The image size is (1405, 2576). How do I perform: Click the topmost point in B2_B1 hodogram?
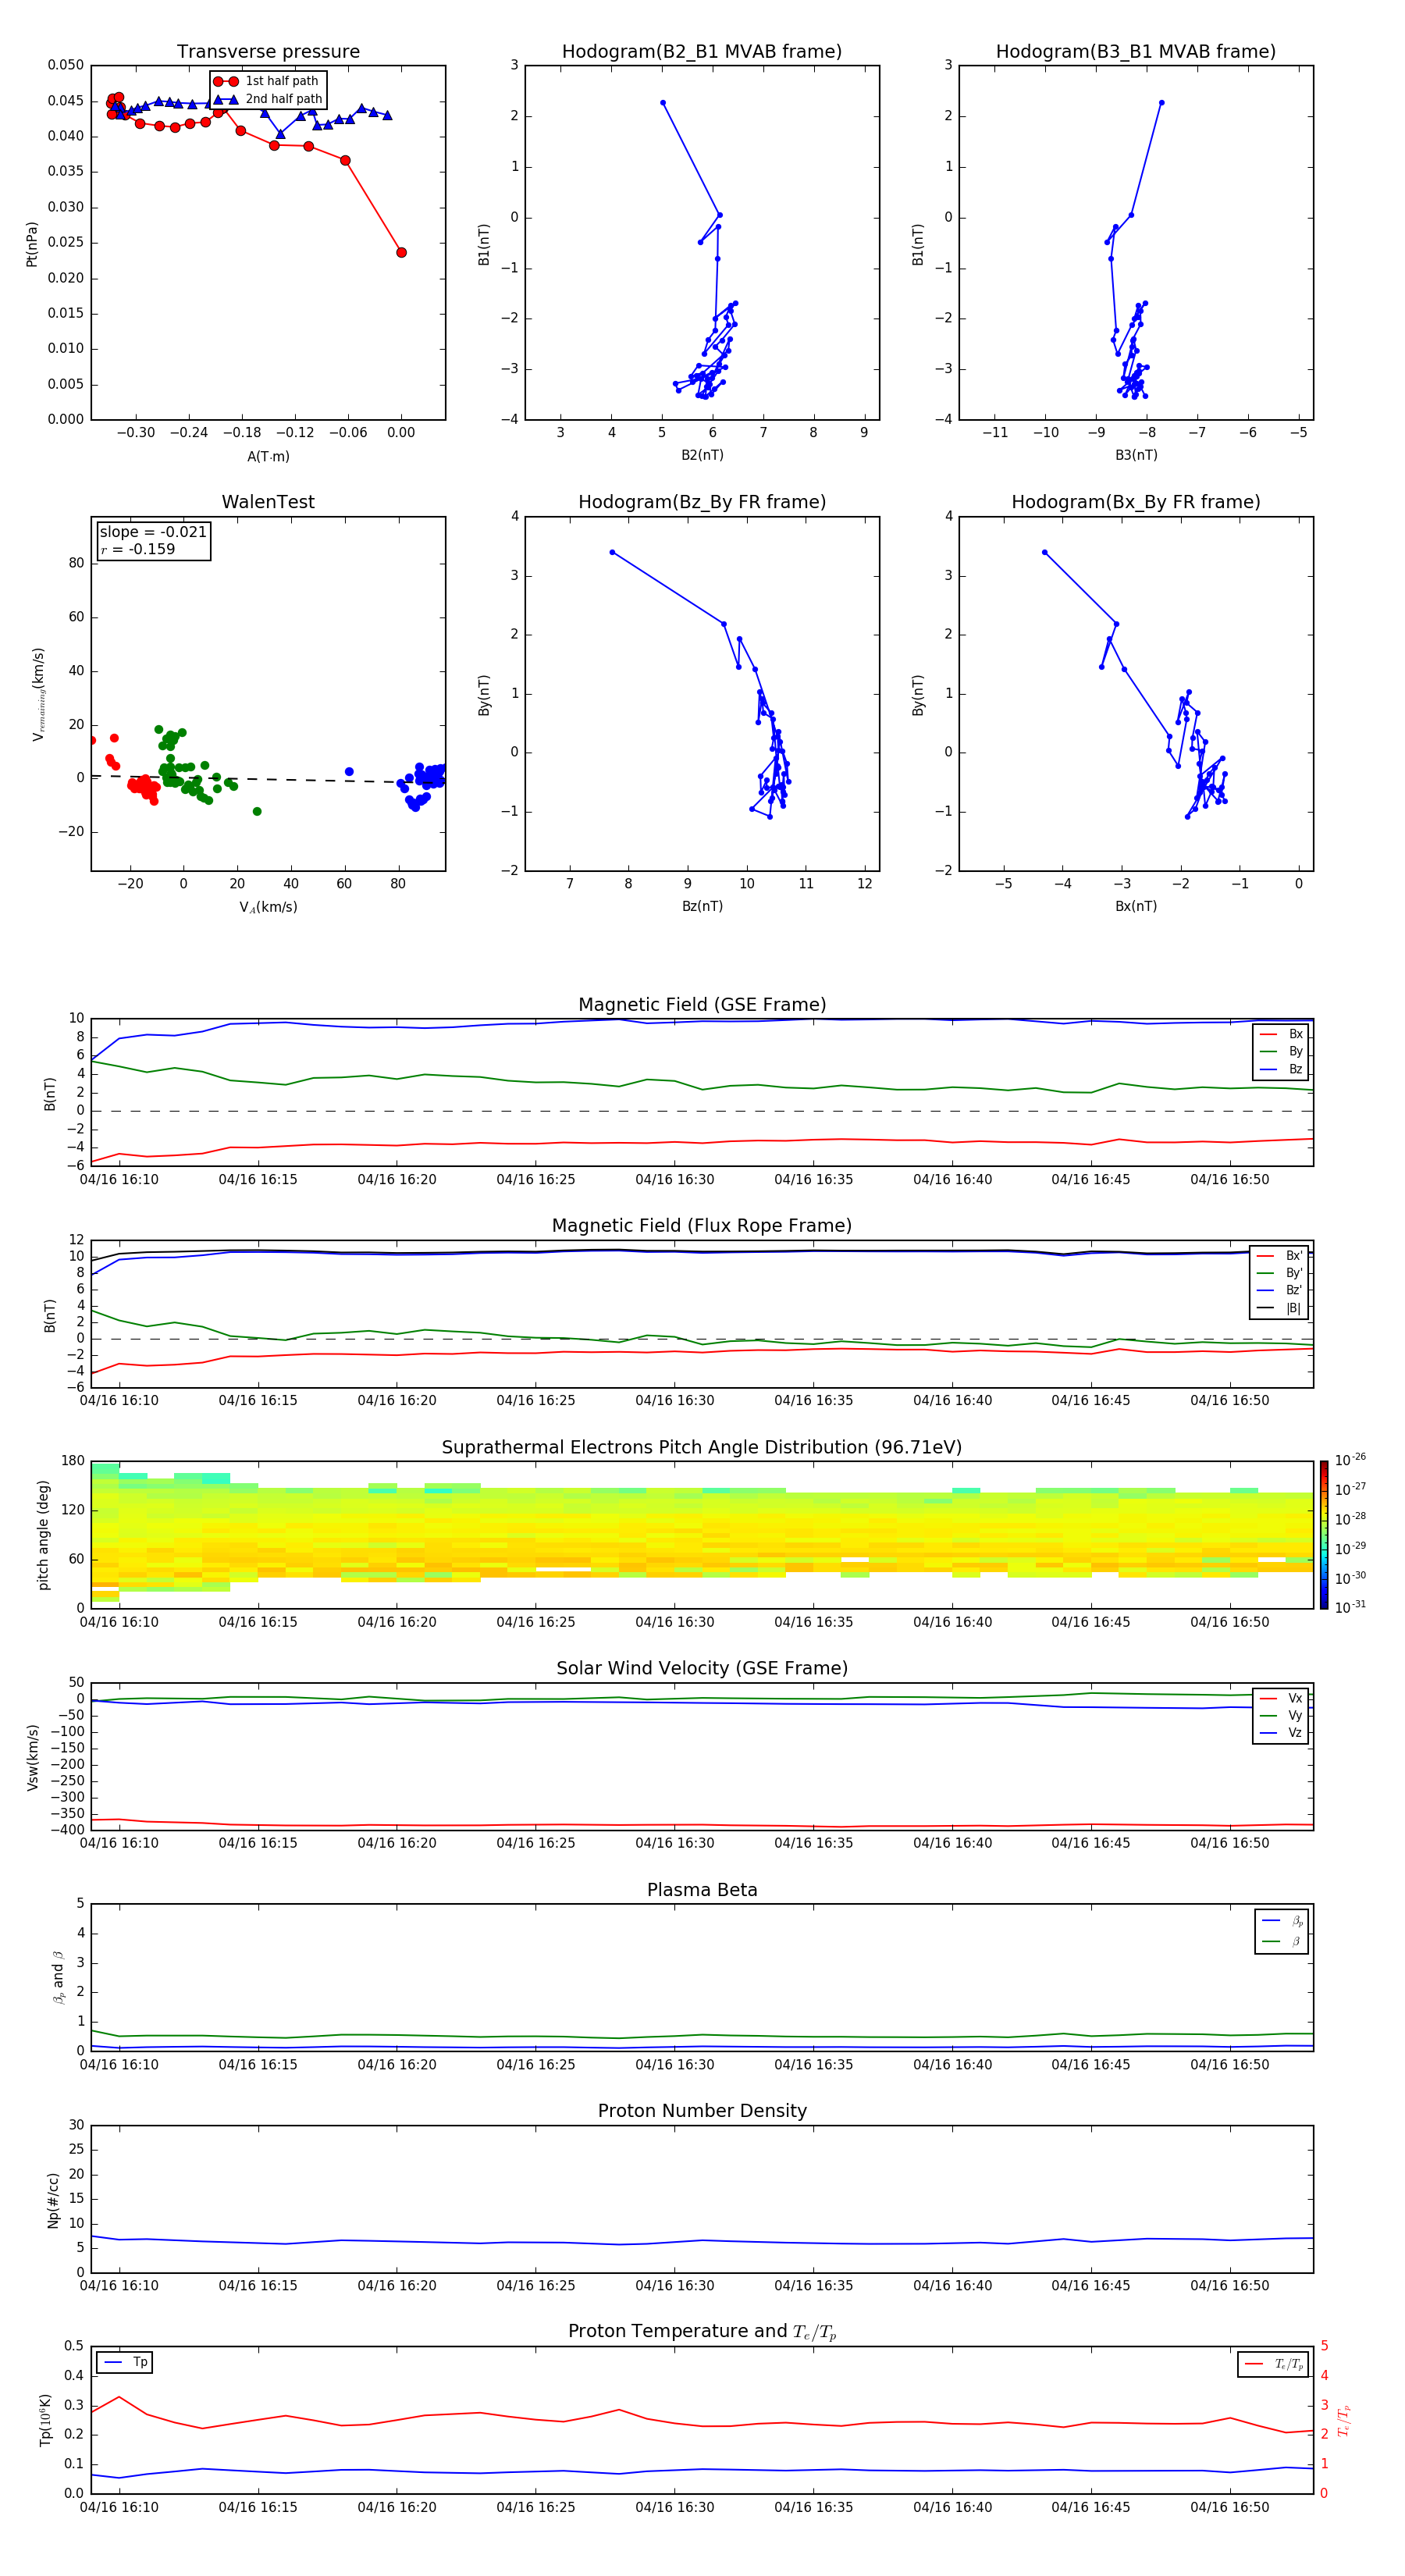pyautogui.click(x=662, y=103)
